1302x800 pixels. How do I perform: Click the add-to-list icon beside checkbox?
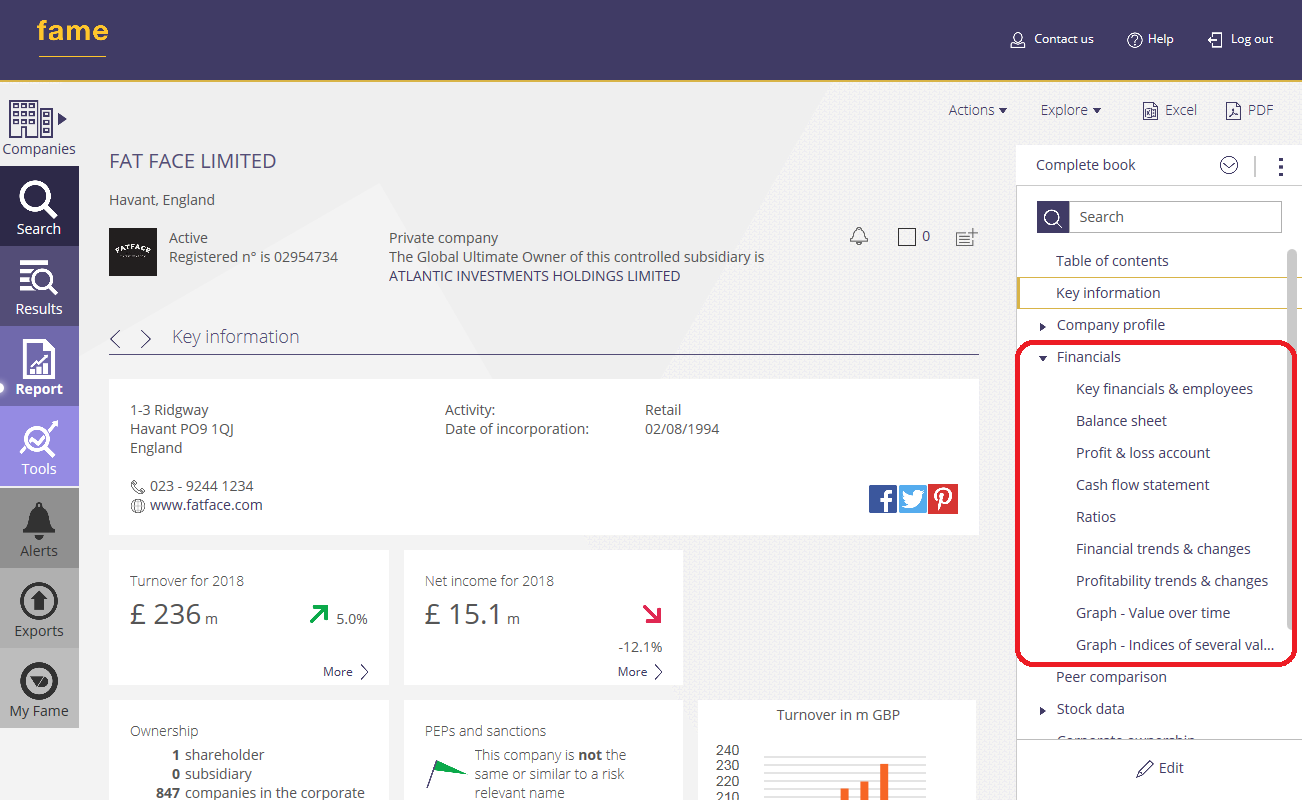click(966, 237)
